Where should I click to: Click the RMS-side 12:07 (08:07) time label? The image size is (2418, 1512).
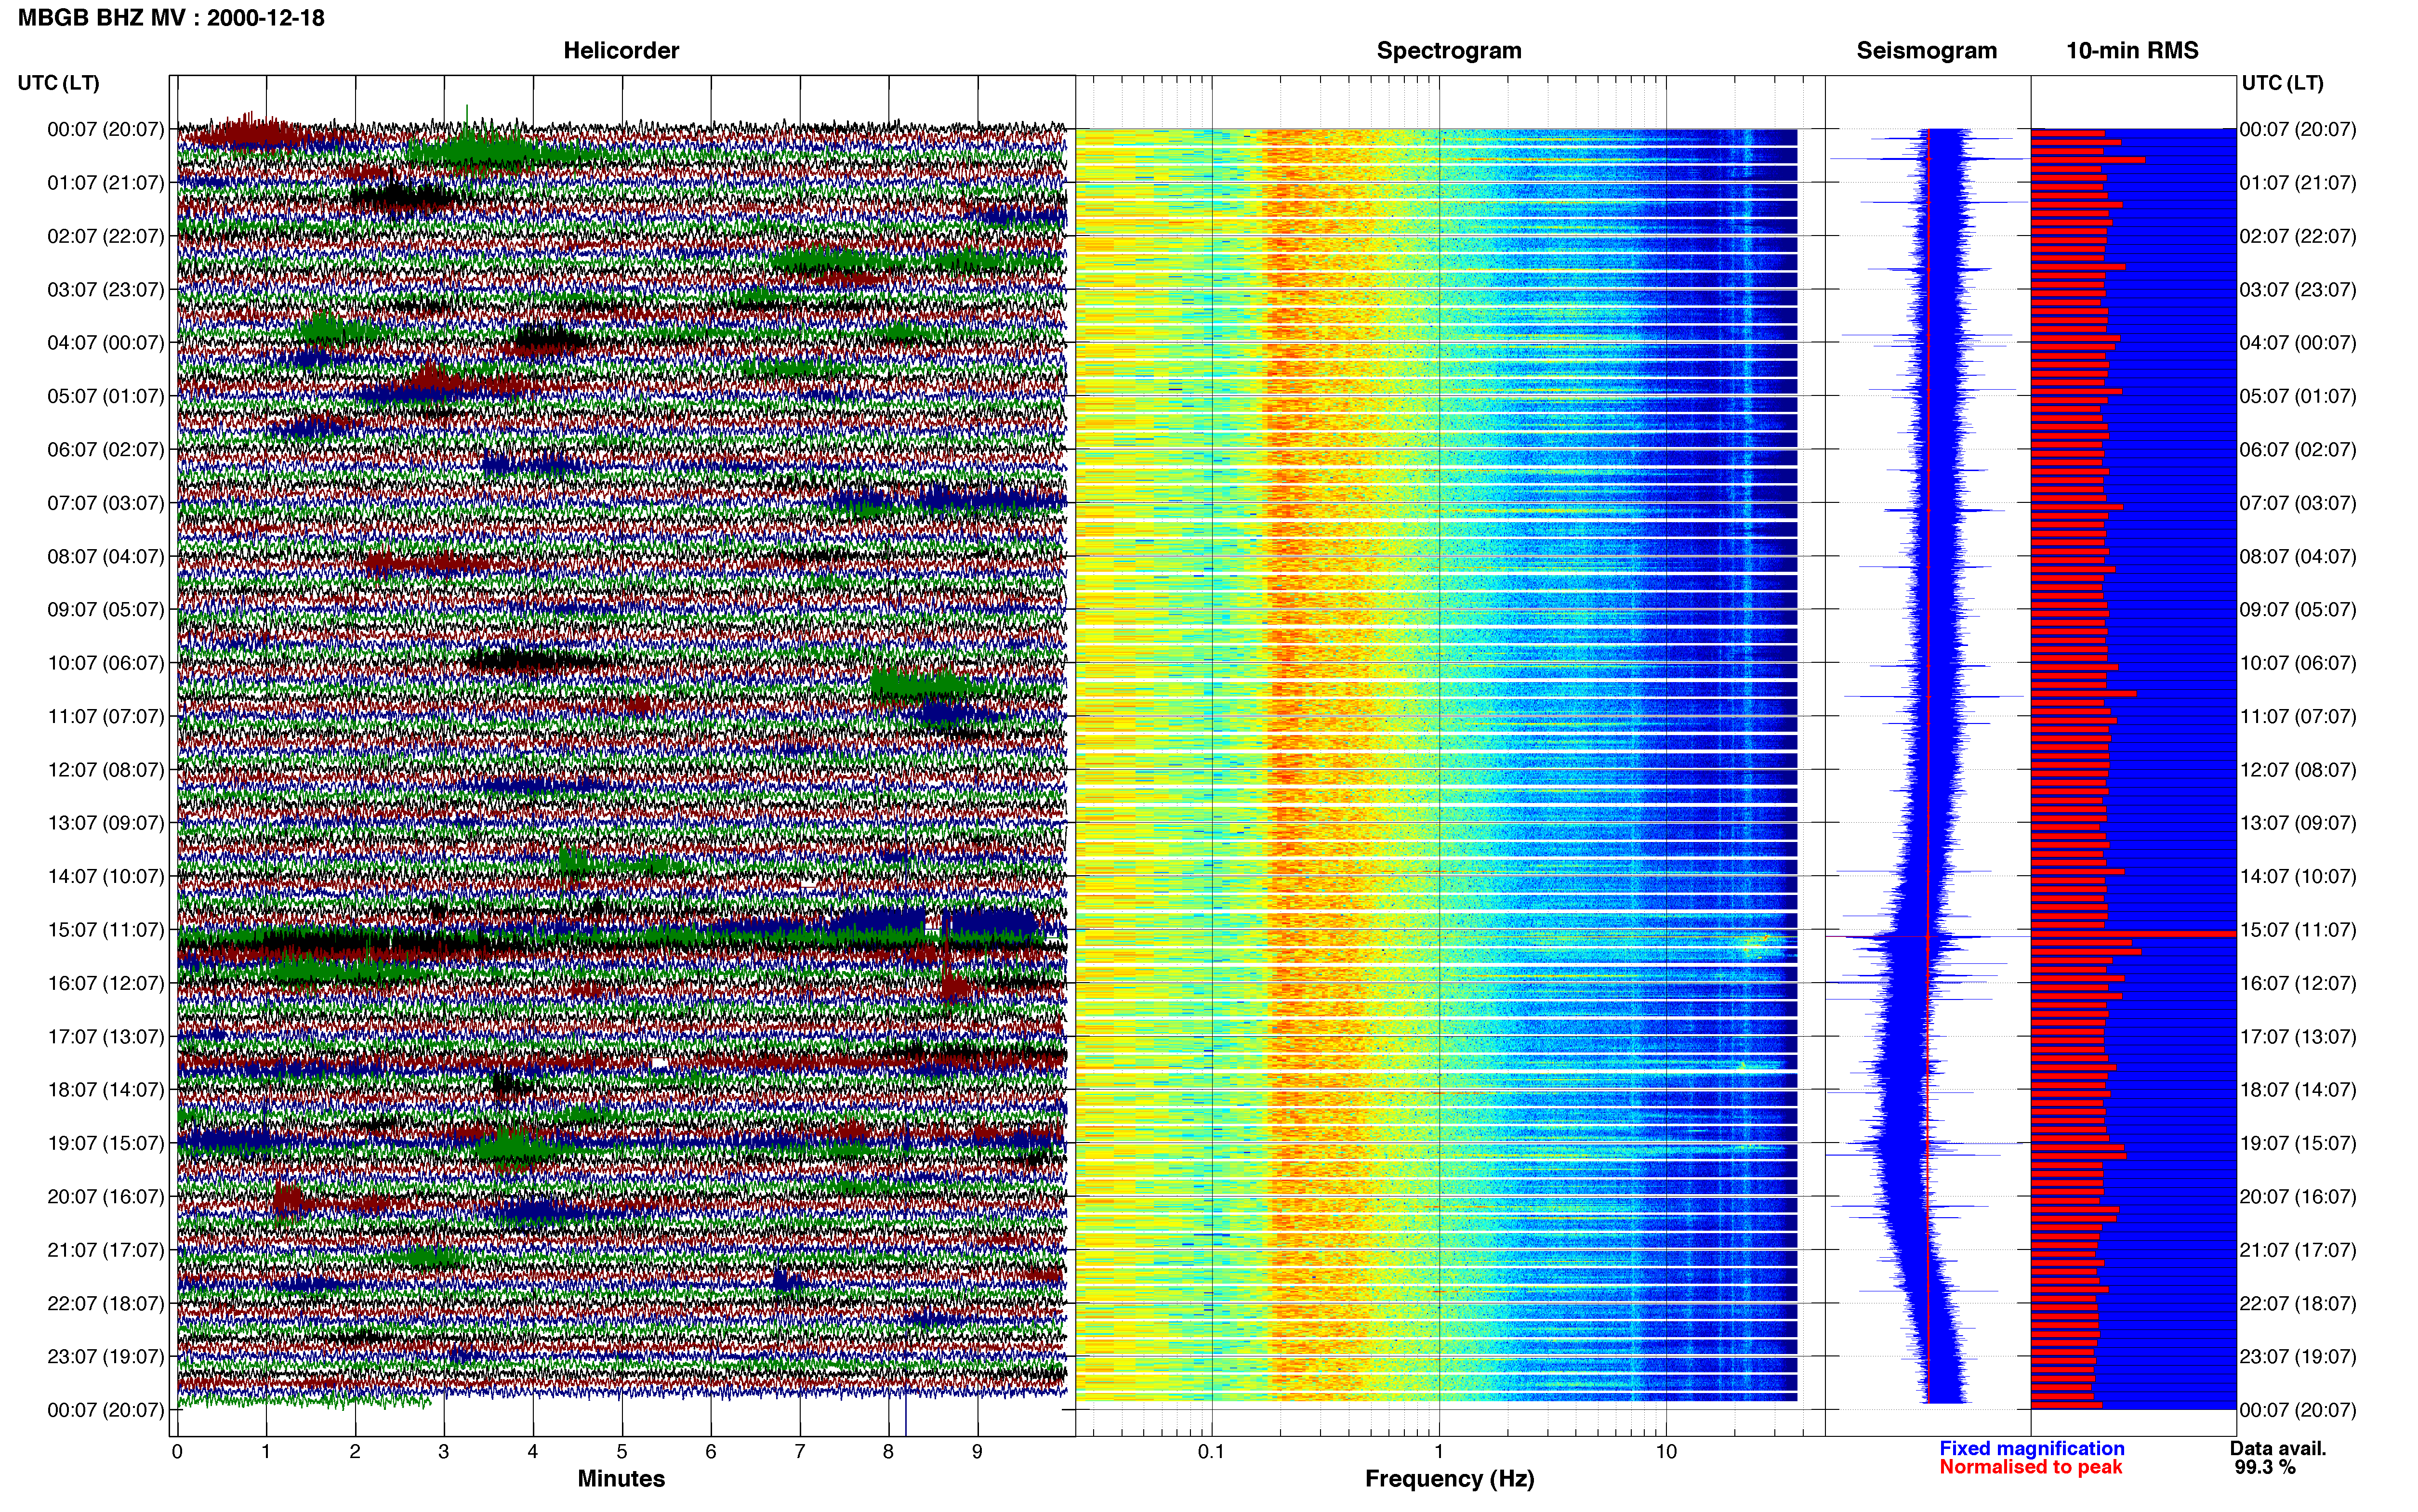[2298, 770]
